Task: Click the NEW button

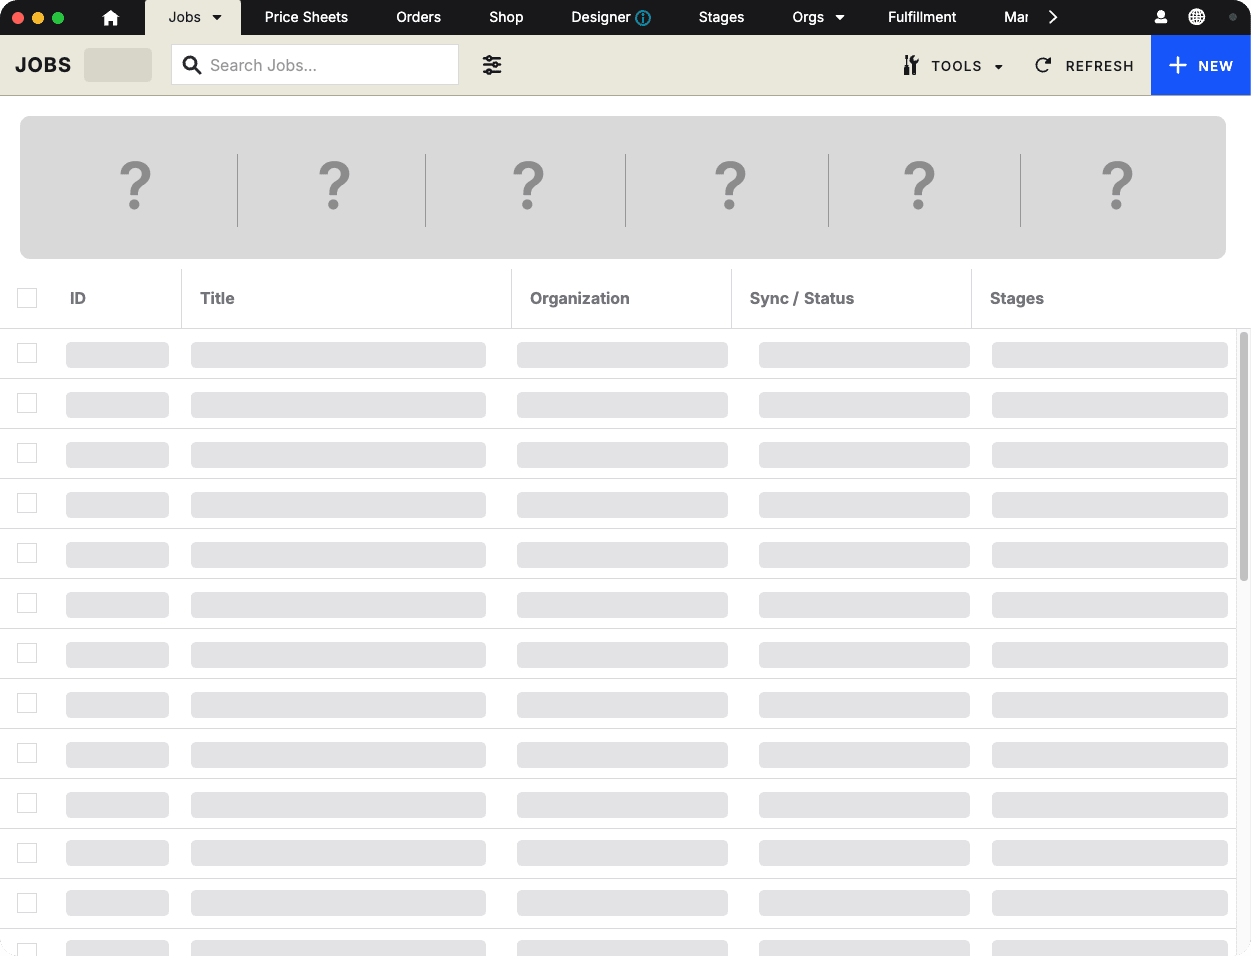Action: pyautogui.click(x=1201, y=65)
